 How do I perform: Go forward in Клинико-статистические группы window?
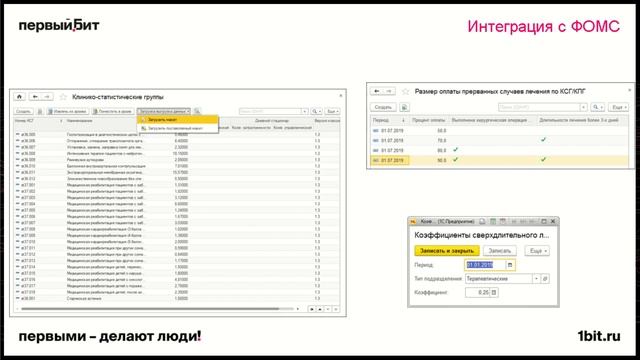pyautogui.click(x=47, y=97)
